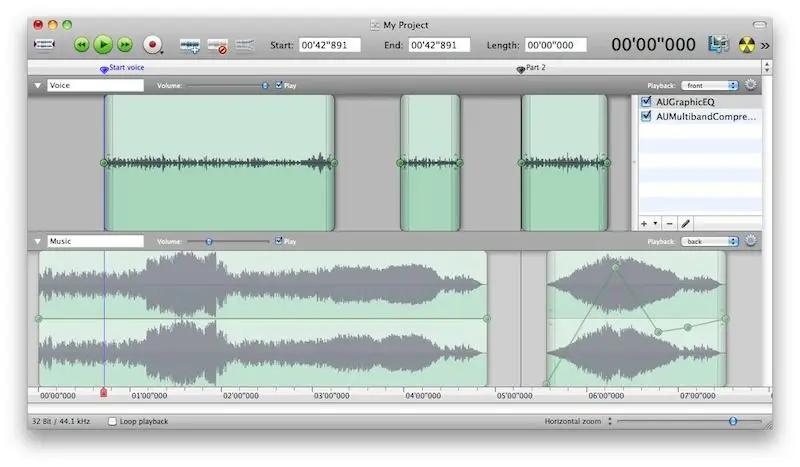
Task: Add an effect with the plus button
Action: (x=644, y=224)
